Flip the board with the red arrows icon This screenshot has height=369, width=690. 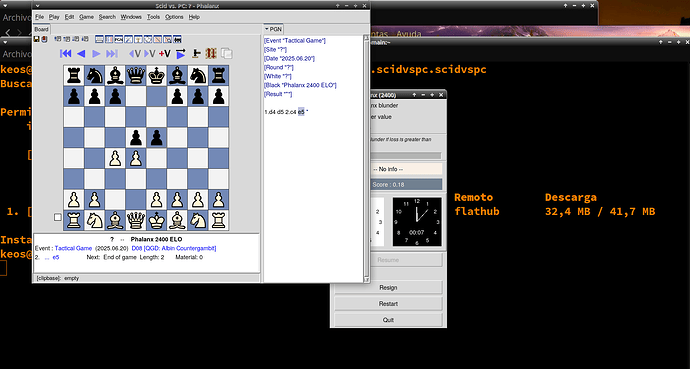pyautogui.click(x=211, y=54)
